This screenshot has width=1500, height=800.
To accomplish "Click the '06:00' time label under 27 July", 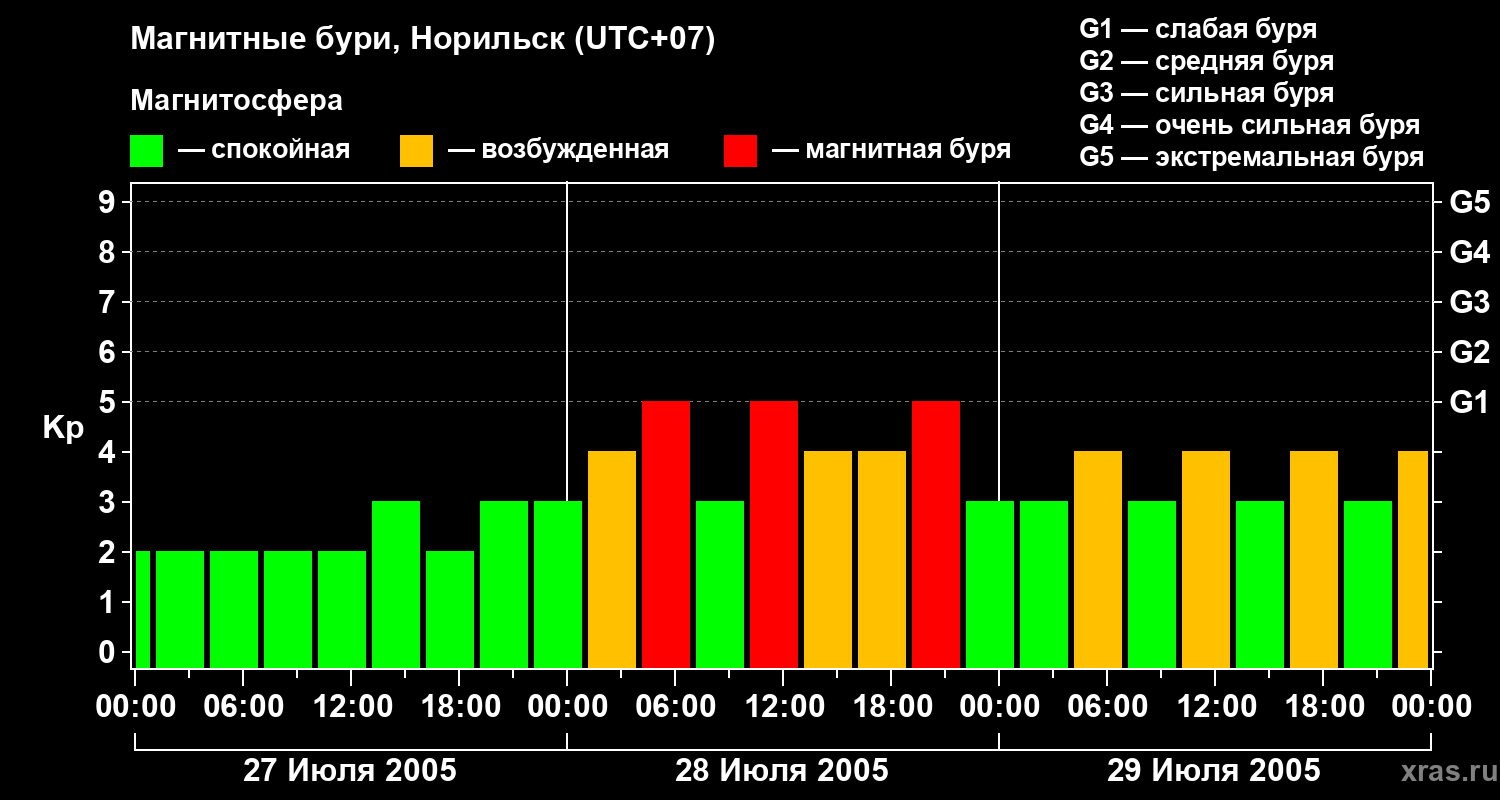I will 242,706.
